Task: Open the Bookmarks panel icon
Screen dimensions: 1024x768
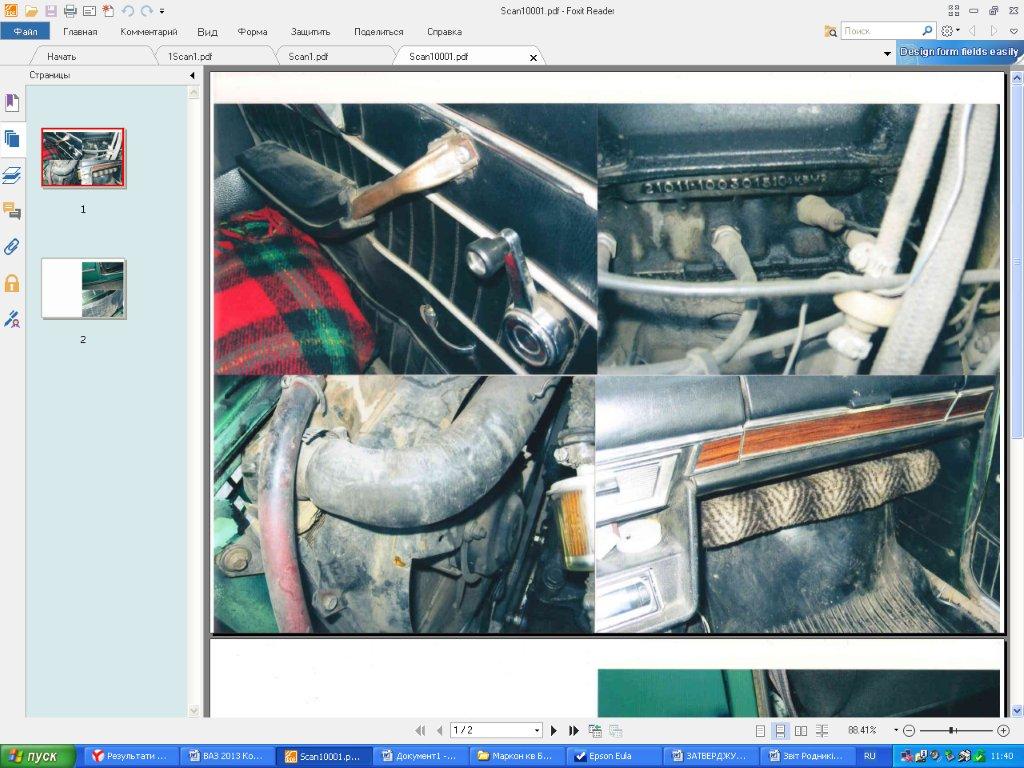Action: click(x=12, y=103)
